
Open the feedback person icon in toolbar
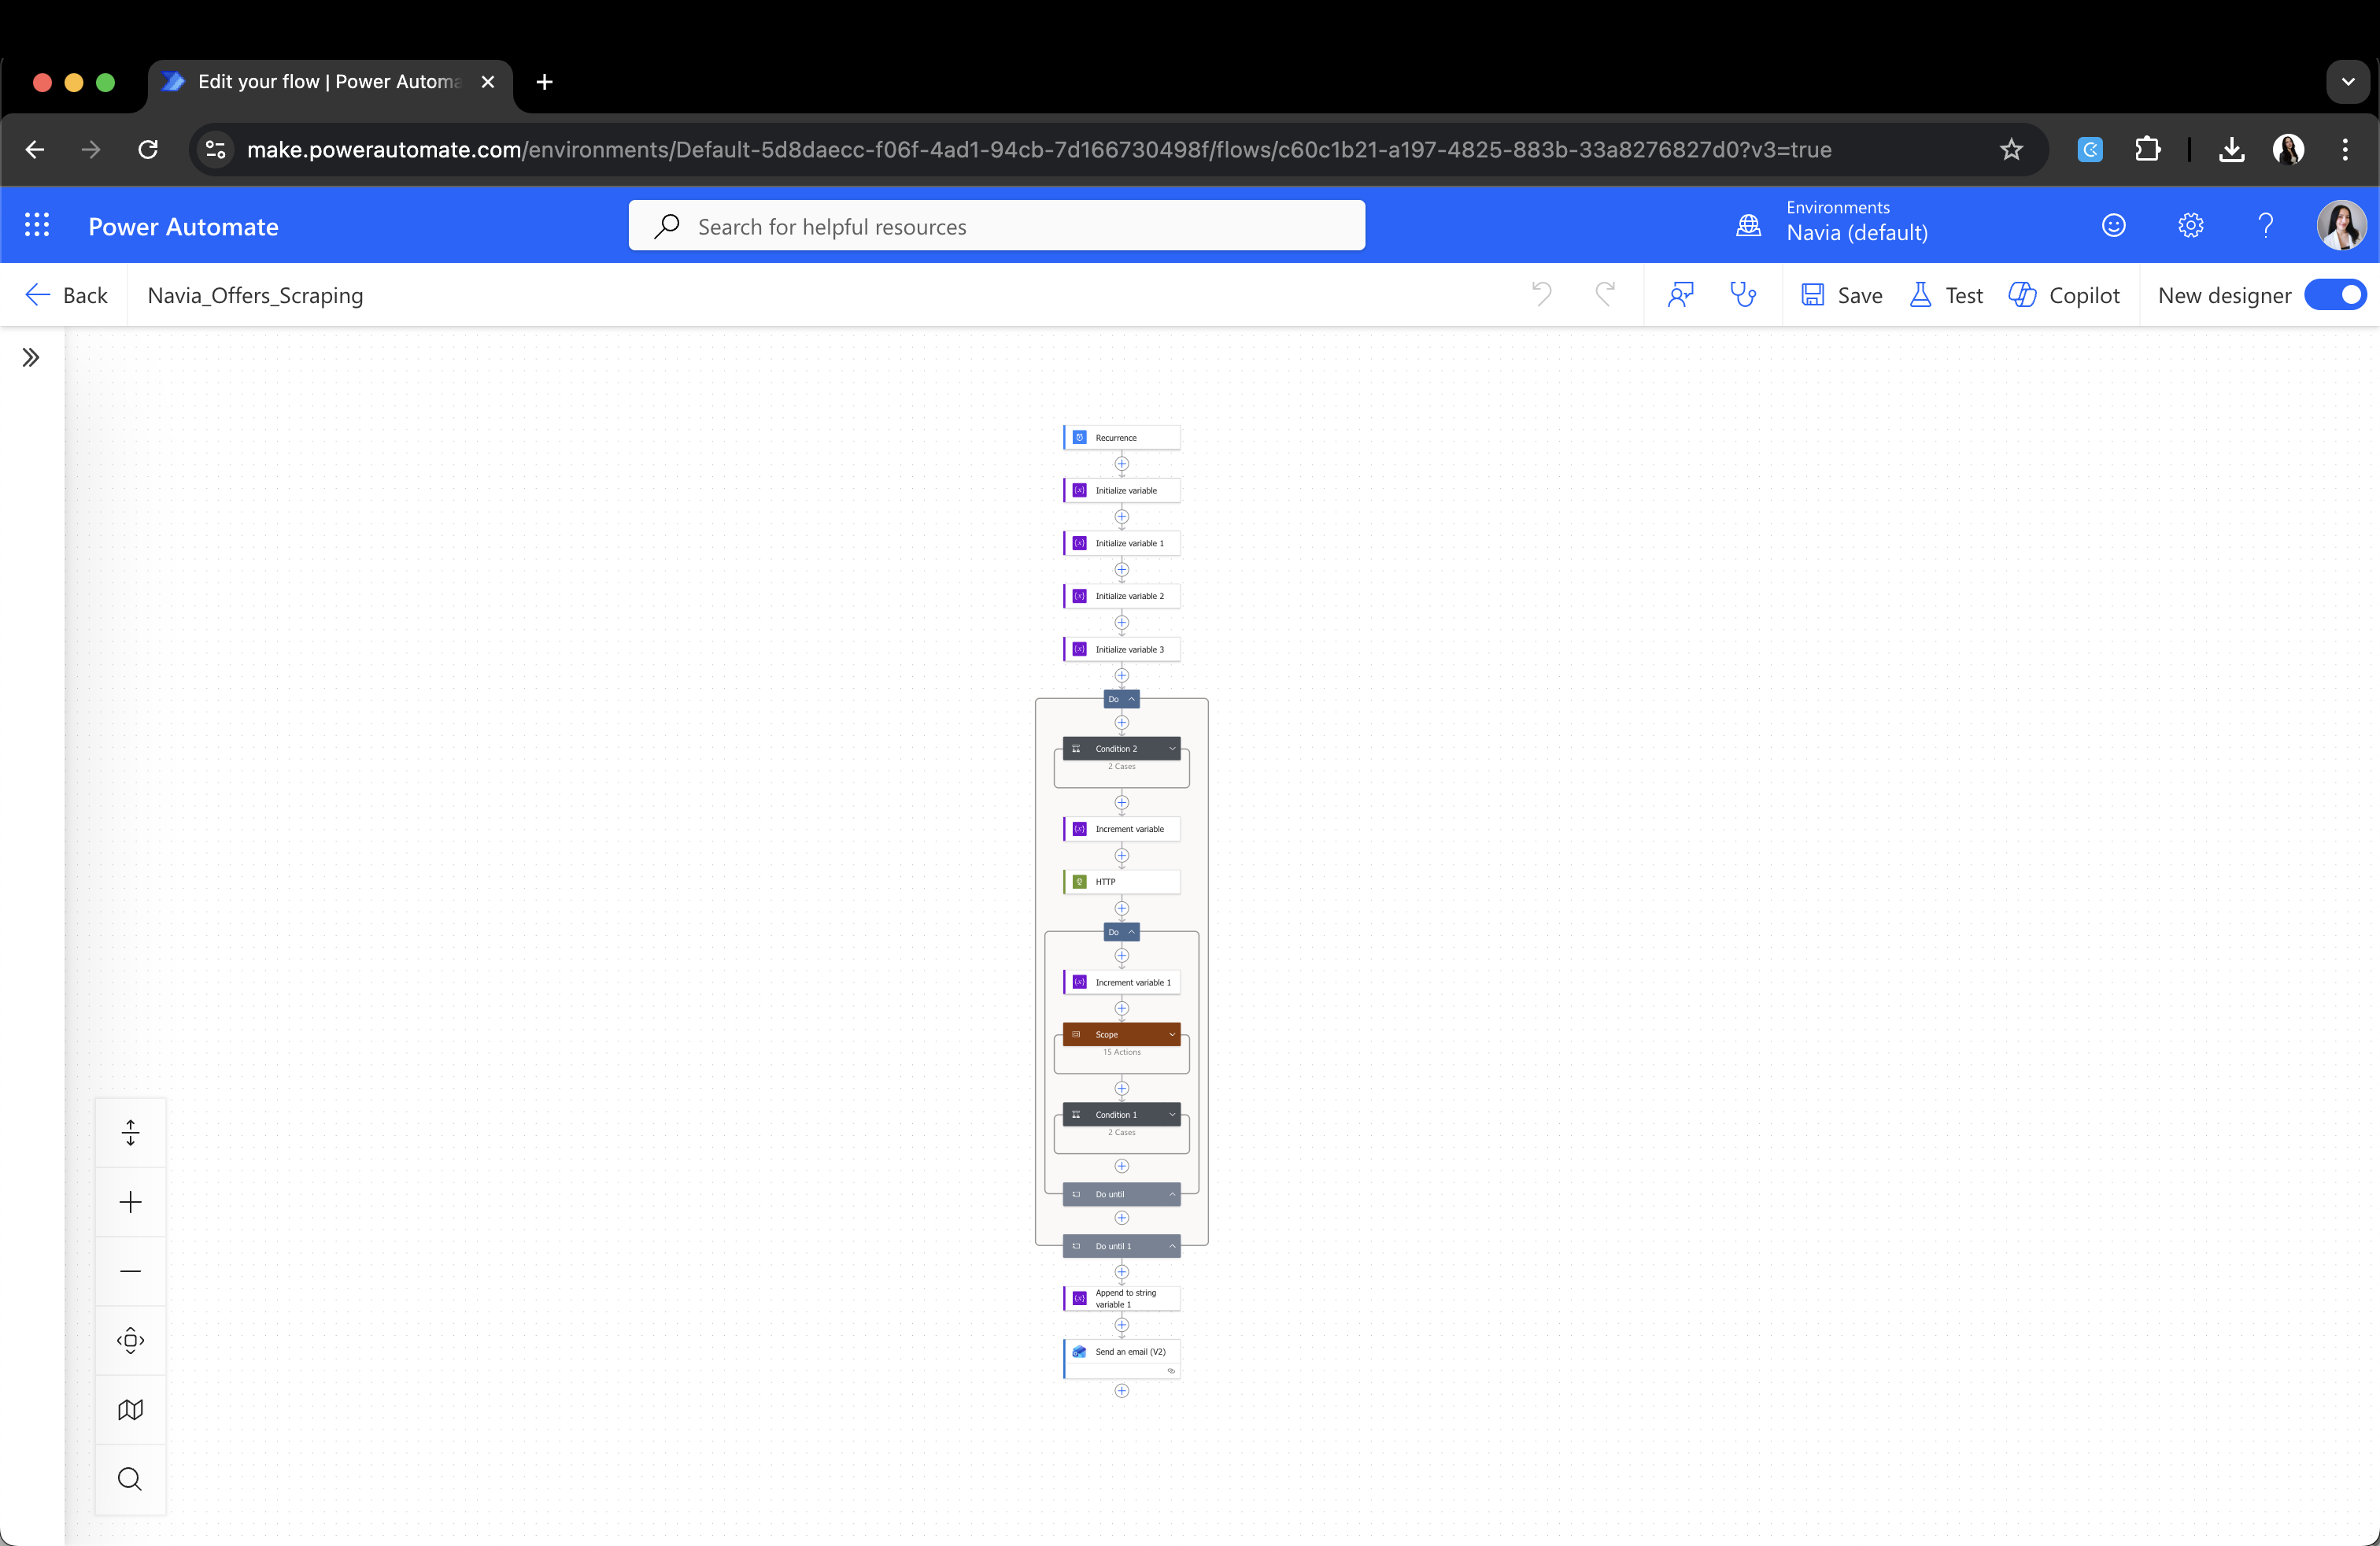point(1680,295)
